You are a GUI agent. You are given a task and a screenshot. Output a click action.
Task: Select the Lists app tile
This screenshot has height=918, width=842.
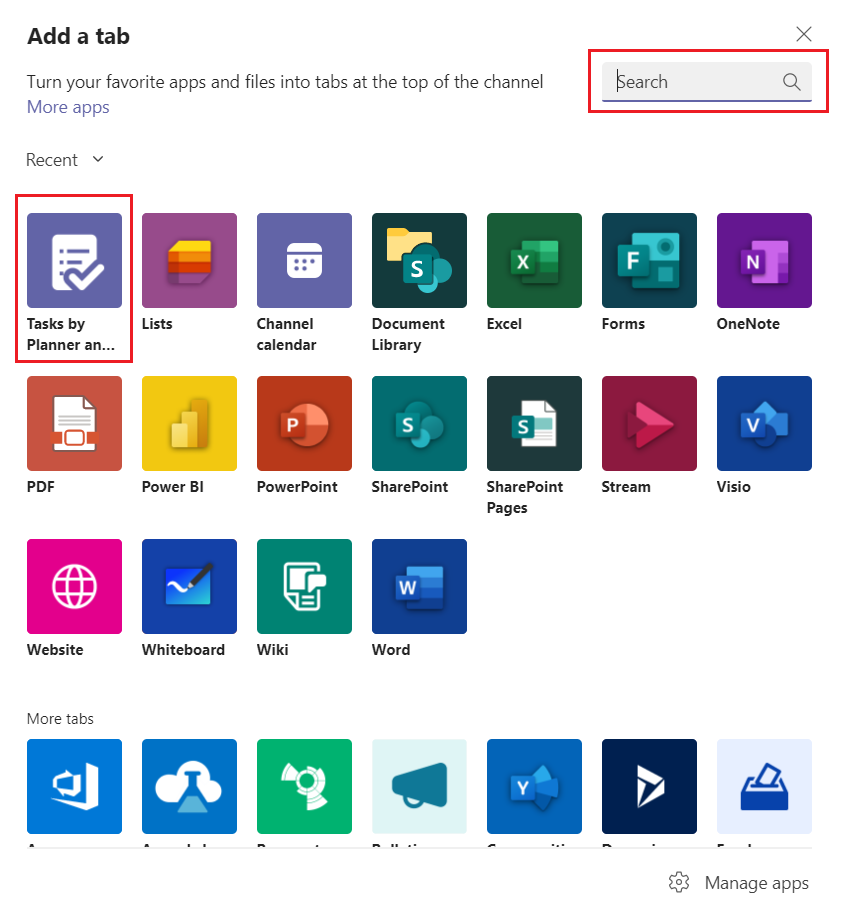[189, 261]
